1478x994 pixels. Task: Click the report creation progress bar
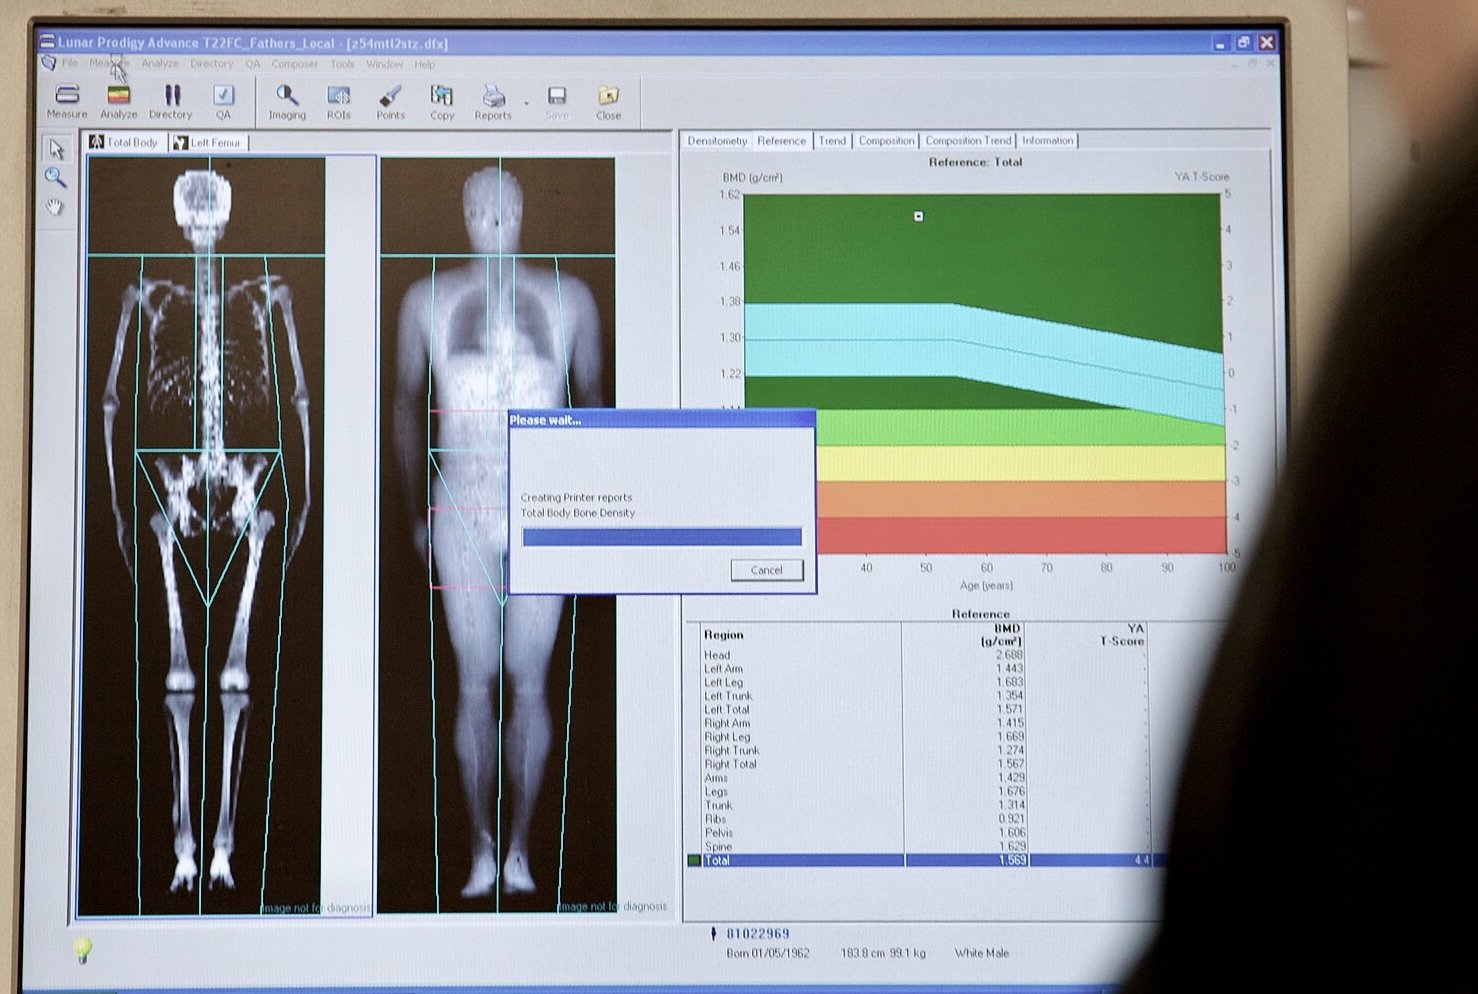[662, 537]
